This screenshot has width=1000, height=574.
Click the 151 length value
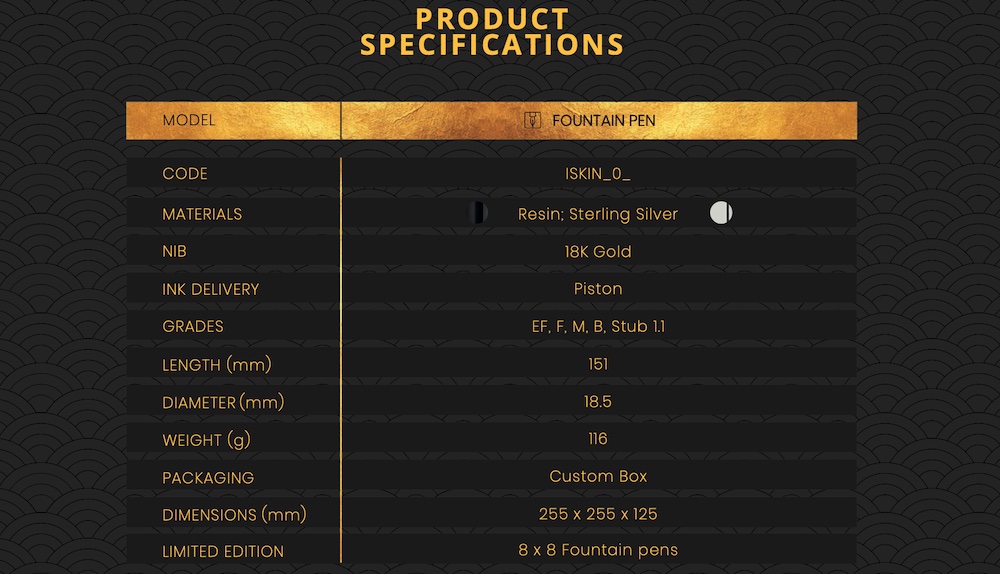click(598, 364)
